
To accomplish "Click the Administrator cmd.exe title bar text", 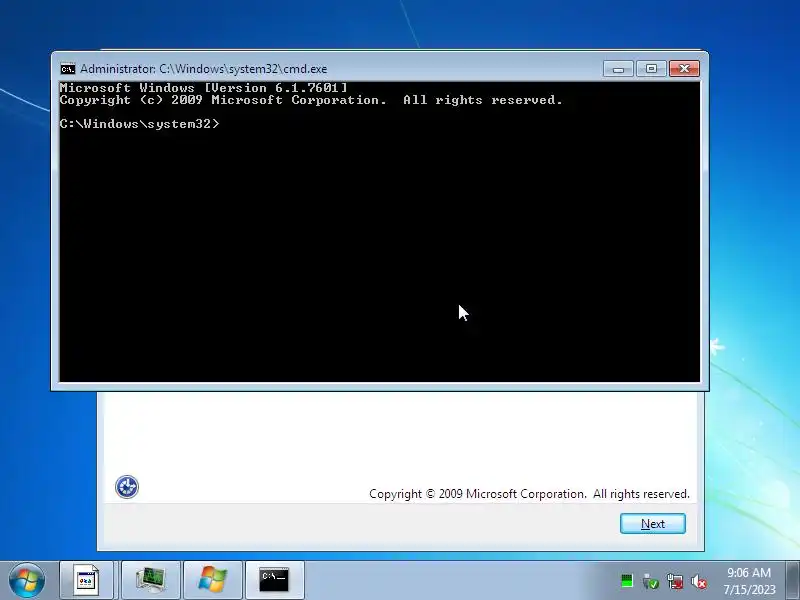I will (204, 69).
